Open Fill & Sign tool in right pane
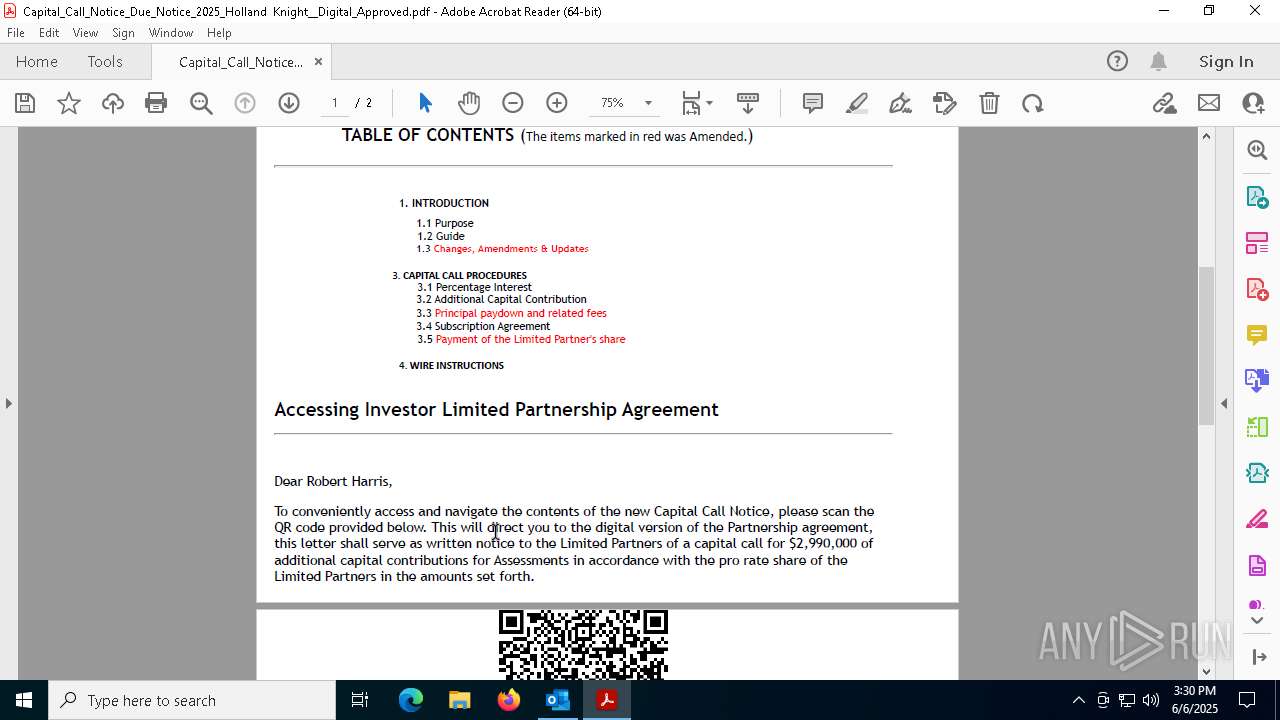1280x720 pixels. click(x=1257, y=518)
